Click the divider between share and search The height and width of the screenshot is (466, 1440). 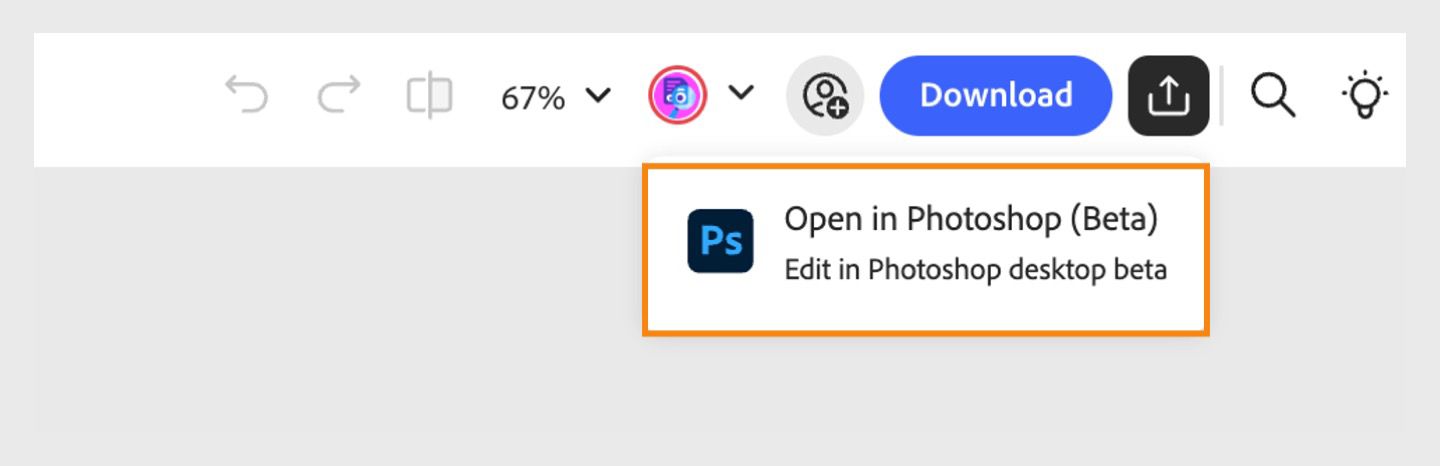coord(1221,96)
